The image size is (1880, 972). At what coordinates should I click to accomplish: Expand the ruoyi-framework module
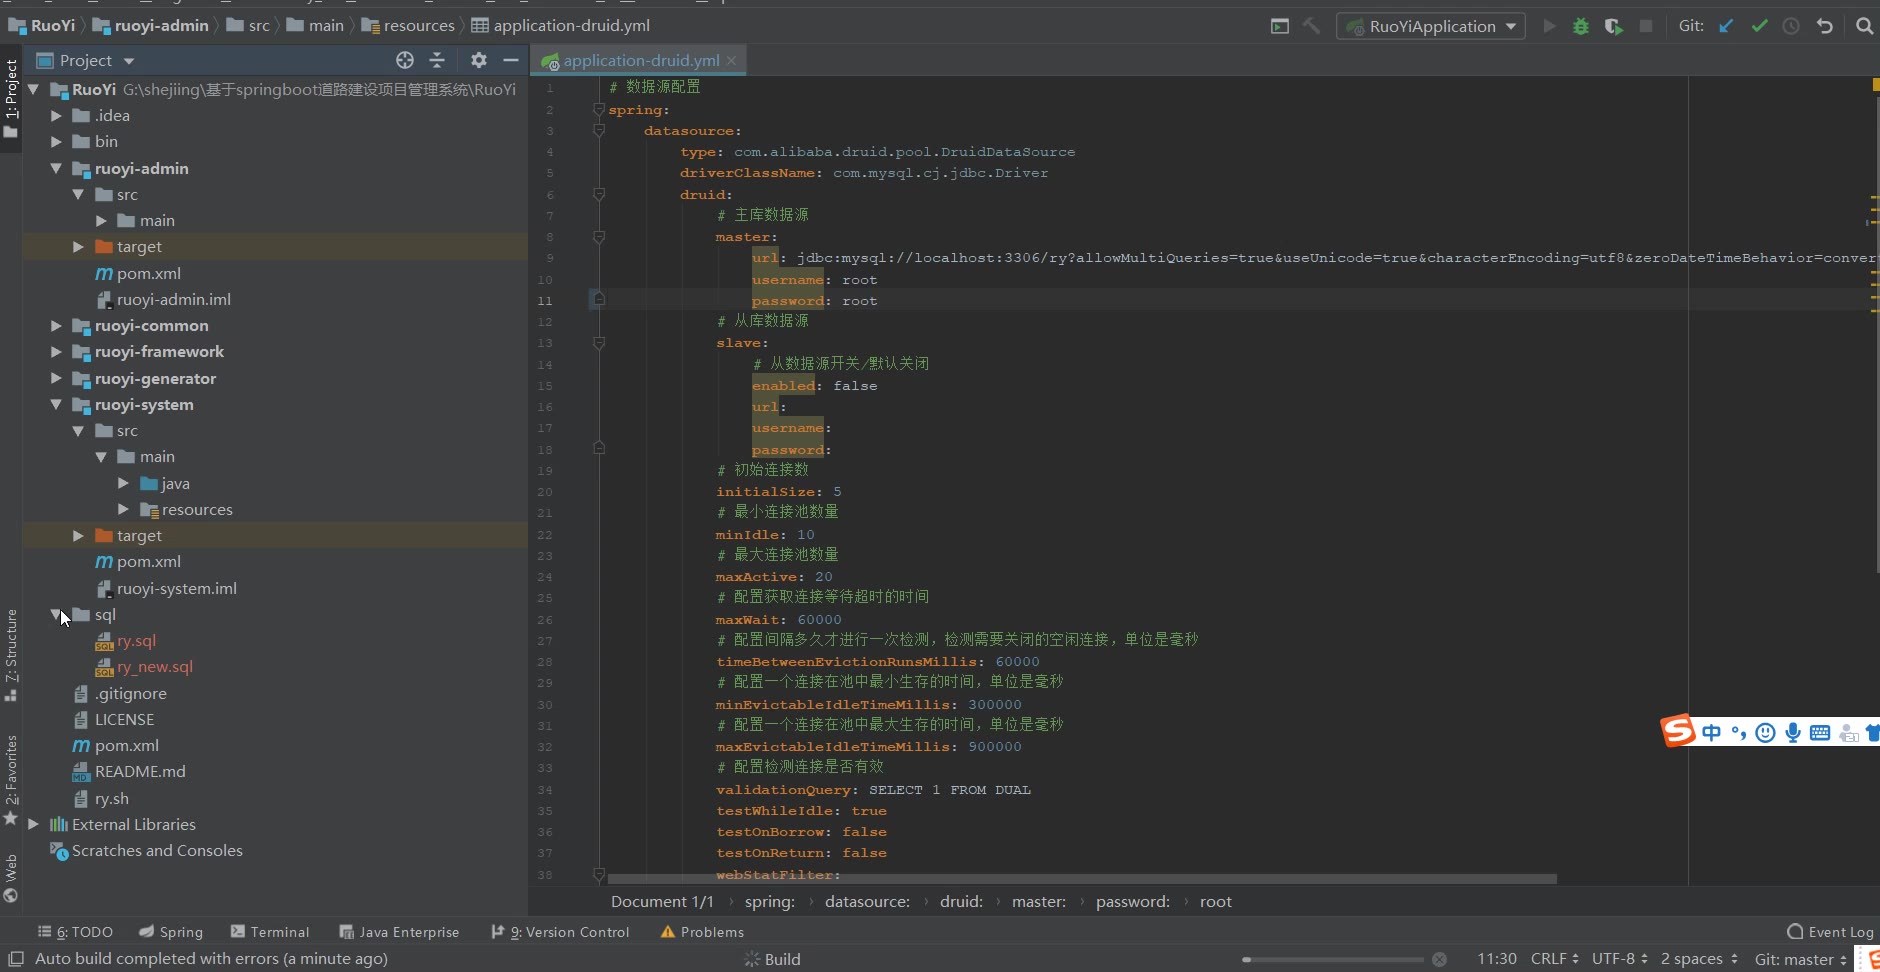pos(56,352)
